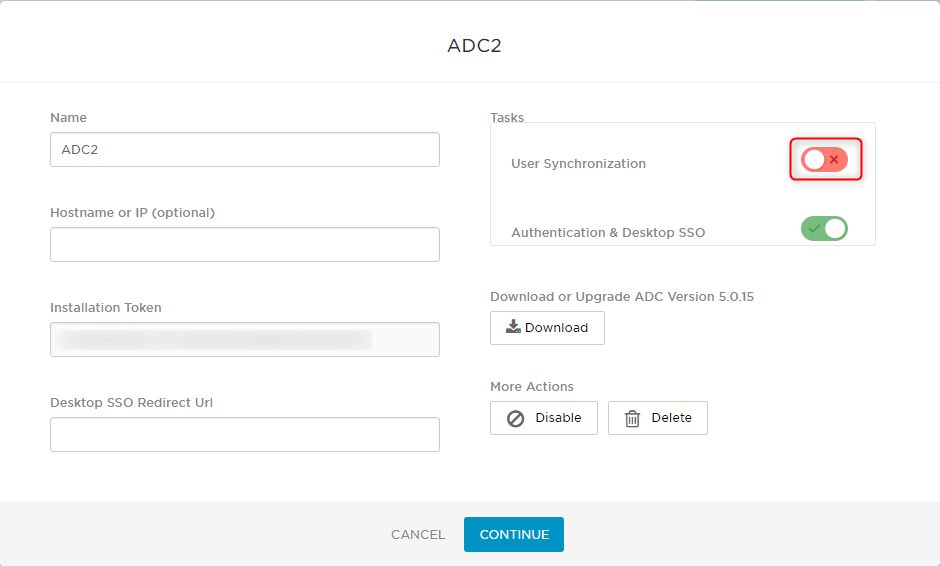Click the Authentication & Desktop SSO label
The image size is (940, 566).
pyautogui.click(x=608, y=233)
